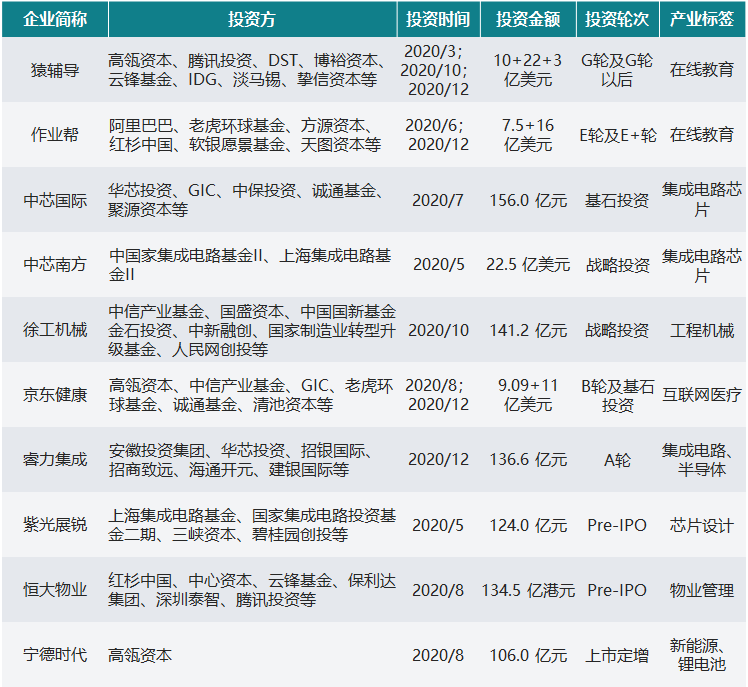The height and width of the screenshot is (687, 748).
Task: Click the 恒大物业 company name cell
Action: tap(55, 590)
